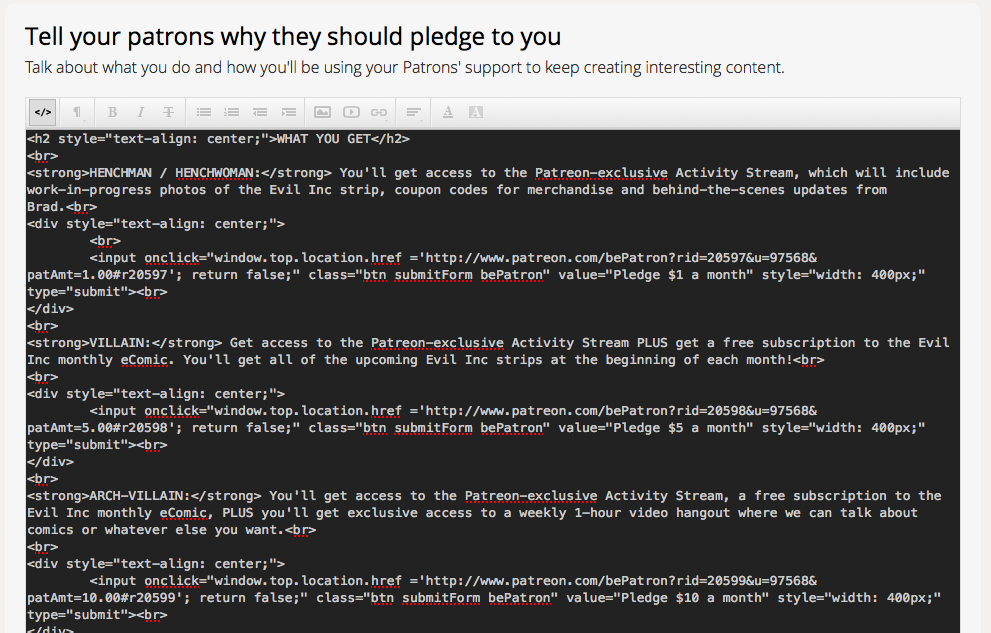Open the font color picker
The image size is (991, 633).
tap(447, 112)
